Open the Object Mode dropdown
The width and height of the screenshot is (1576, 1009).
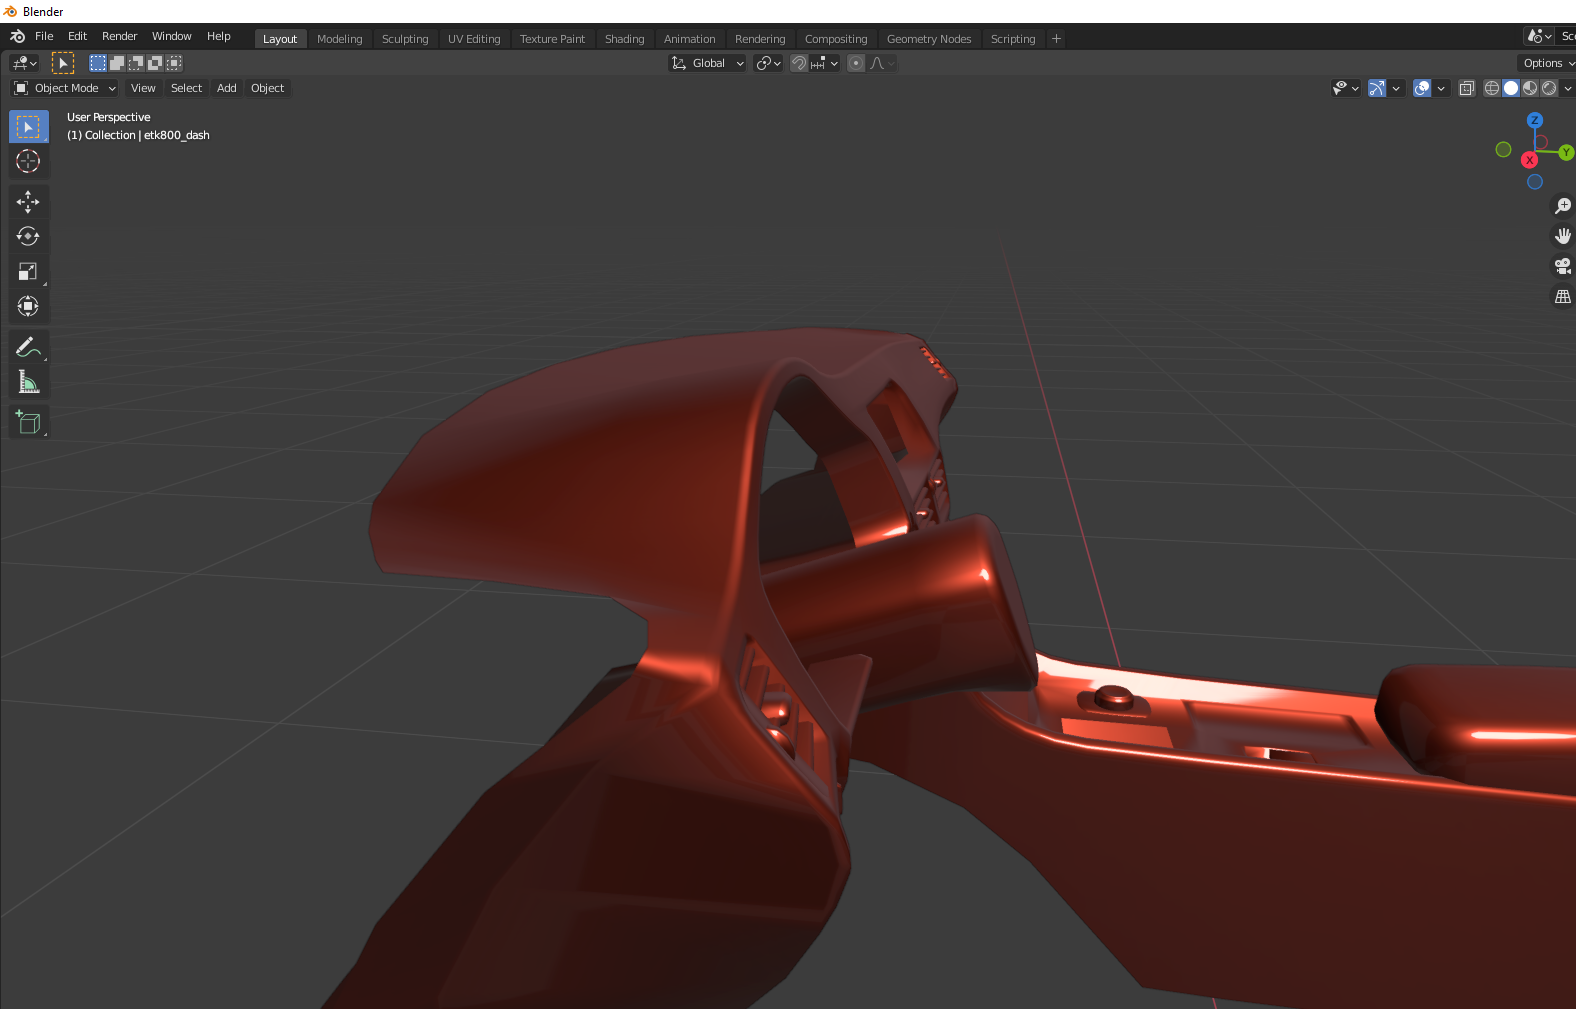pos(65,88)
